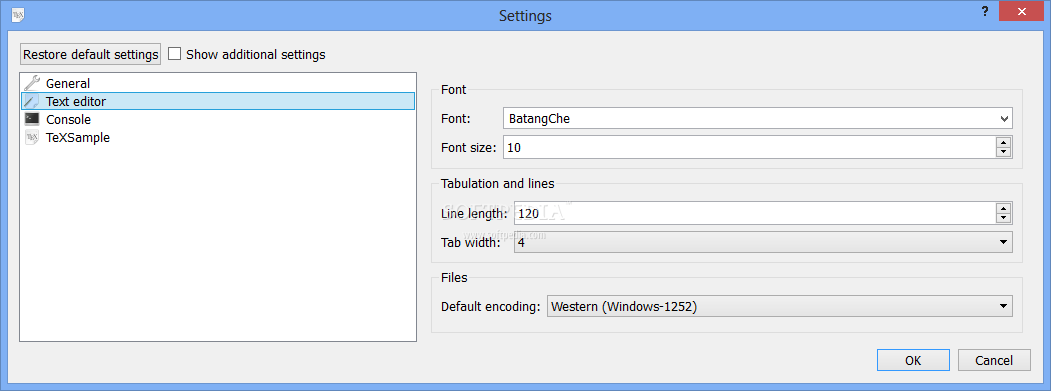The image size is (1051, 391).
Task: Open the Font dropdown showing BatangChe
Action: coord(757,119)
